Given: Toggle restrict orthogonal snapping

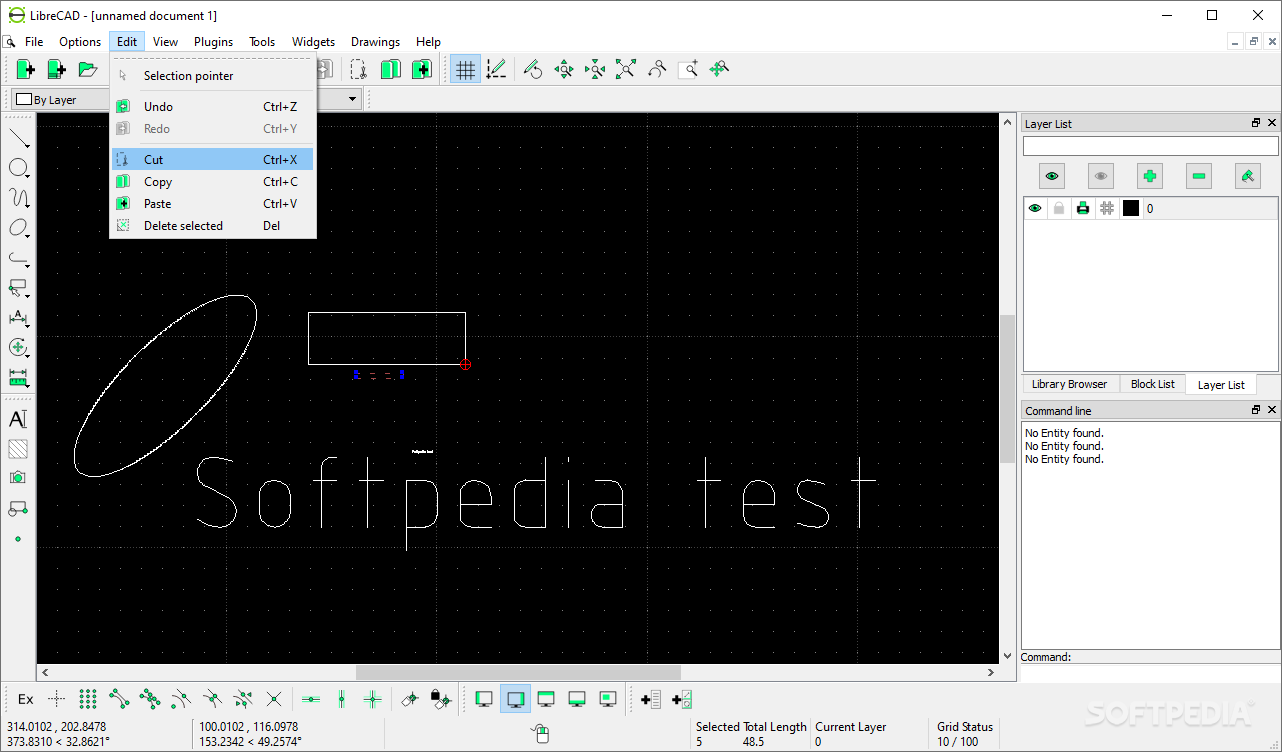Looking at the screenshot, I should point(373,699).
